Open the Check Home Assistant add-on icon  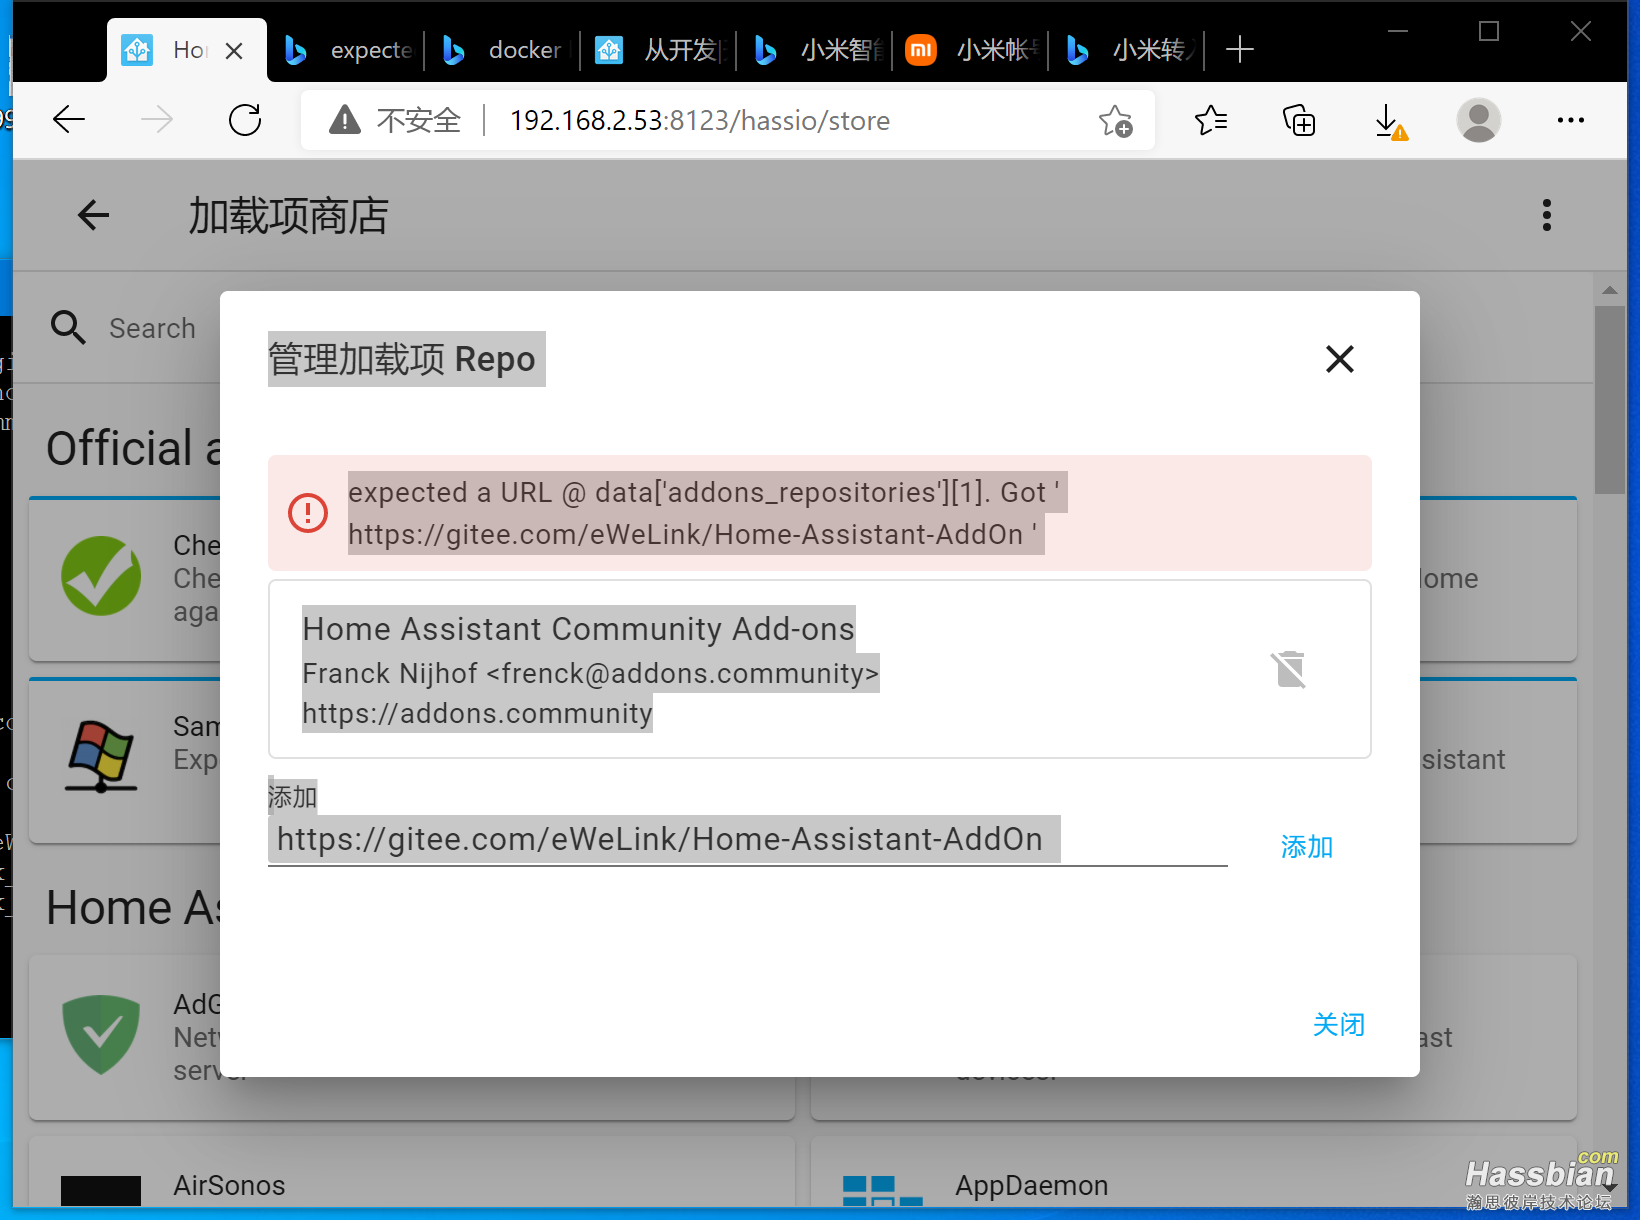[101, 576]
